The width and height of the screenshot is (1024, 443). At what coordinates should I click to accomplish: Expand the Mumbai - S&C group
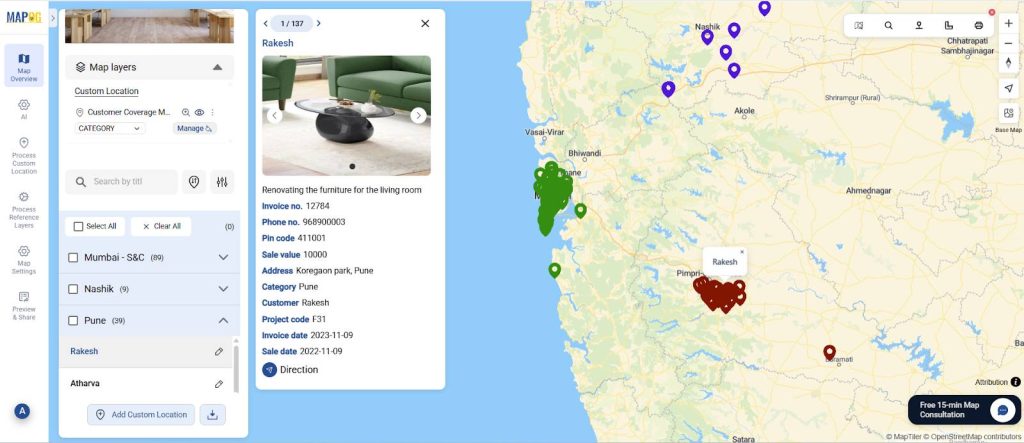point(223,257)
